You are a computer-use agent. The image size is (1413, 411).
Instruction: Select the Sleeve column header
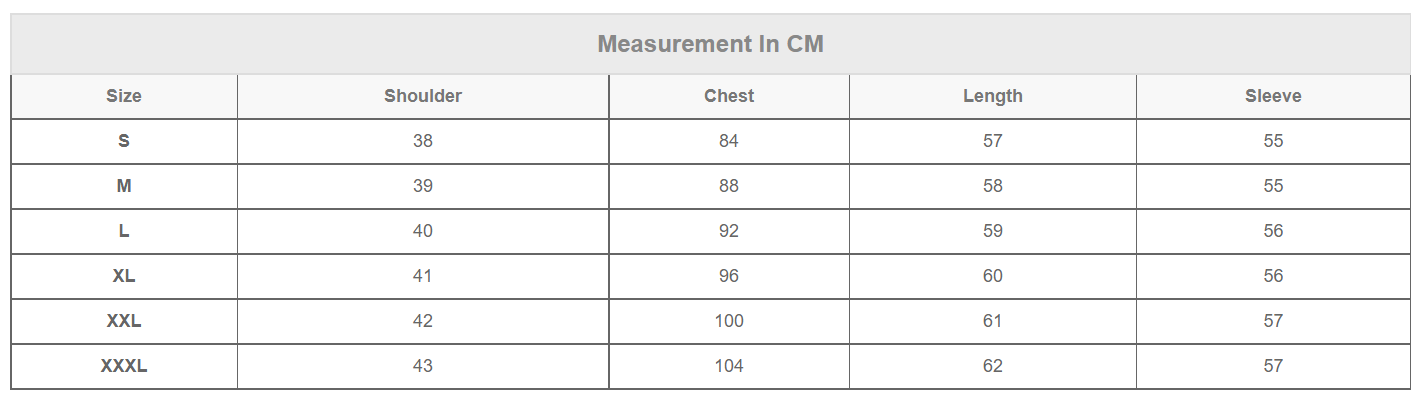tap(1273, 96)
